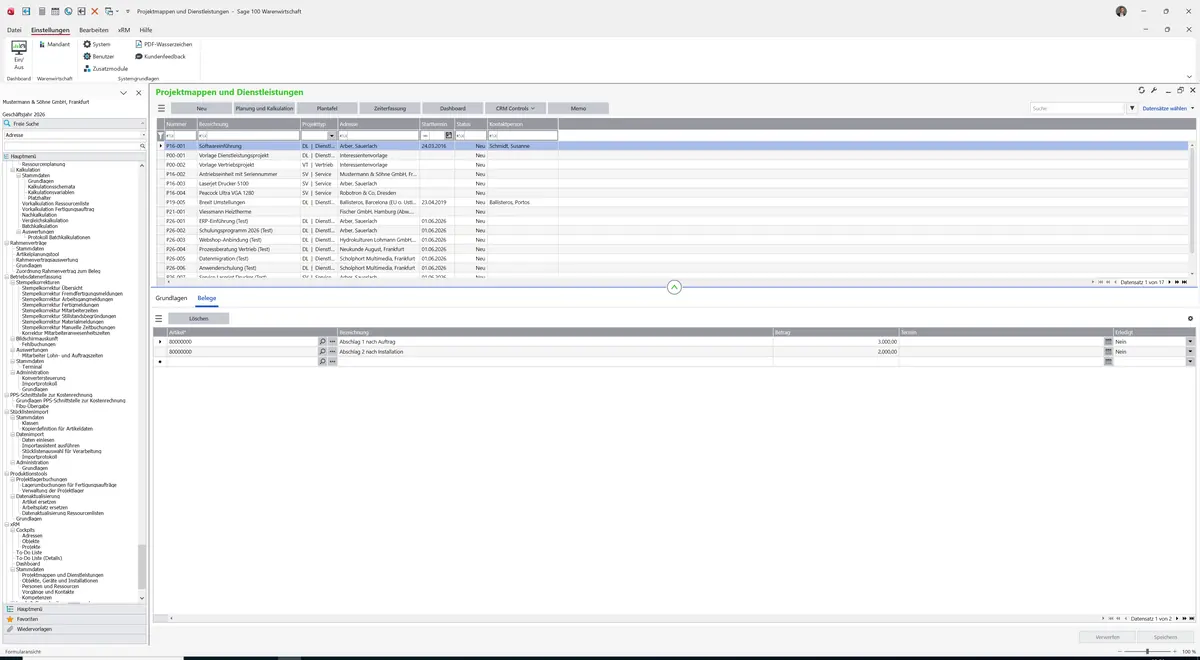Viewport: 1200px width, 660px height.
Task: Select Nachkalkulation in the tree
Action: pos(40,214)
